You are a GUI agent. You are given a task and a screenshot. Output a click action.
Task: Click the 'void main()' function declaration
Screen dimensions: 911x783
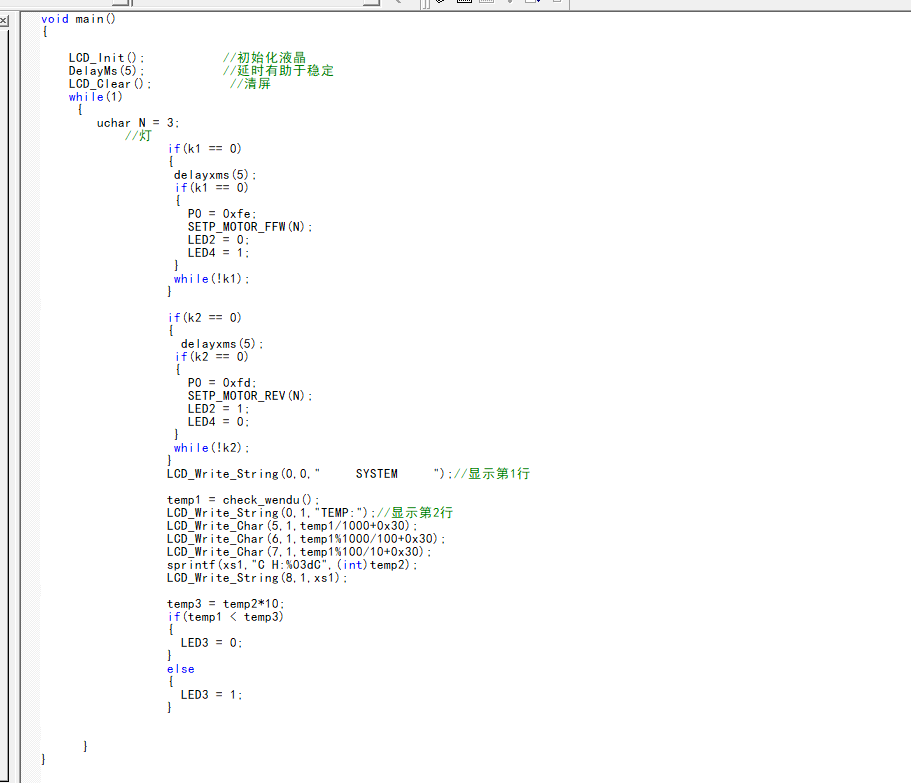(x=78, y=19)
